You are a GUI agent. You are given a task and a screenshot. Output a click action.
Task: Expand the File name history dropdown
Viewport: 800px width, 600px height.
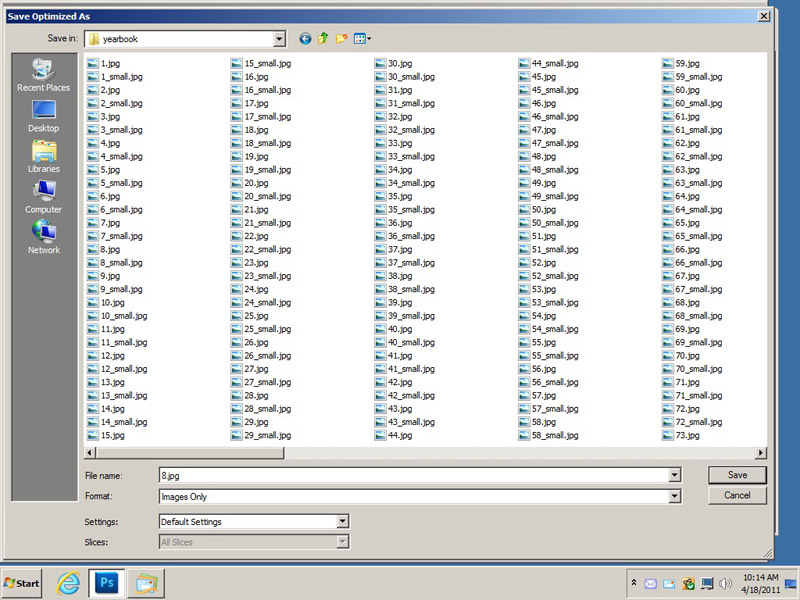[x=674, y=476]
